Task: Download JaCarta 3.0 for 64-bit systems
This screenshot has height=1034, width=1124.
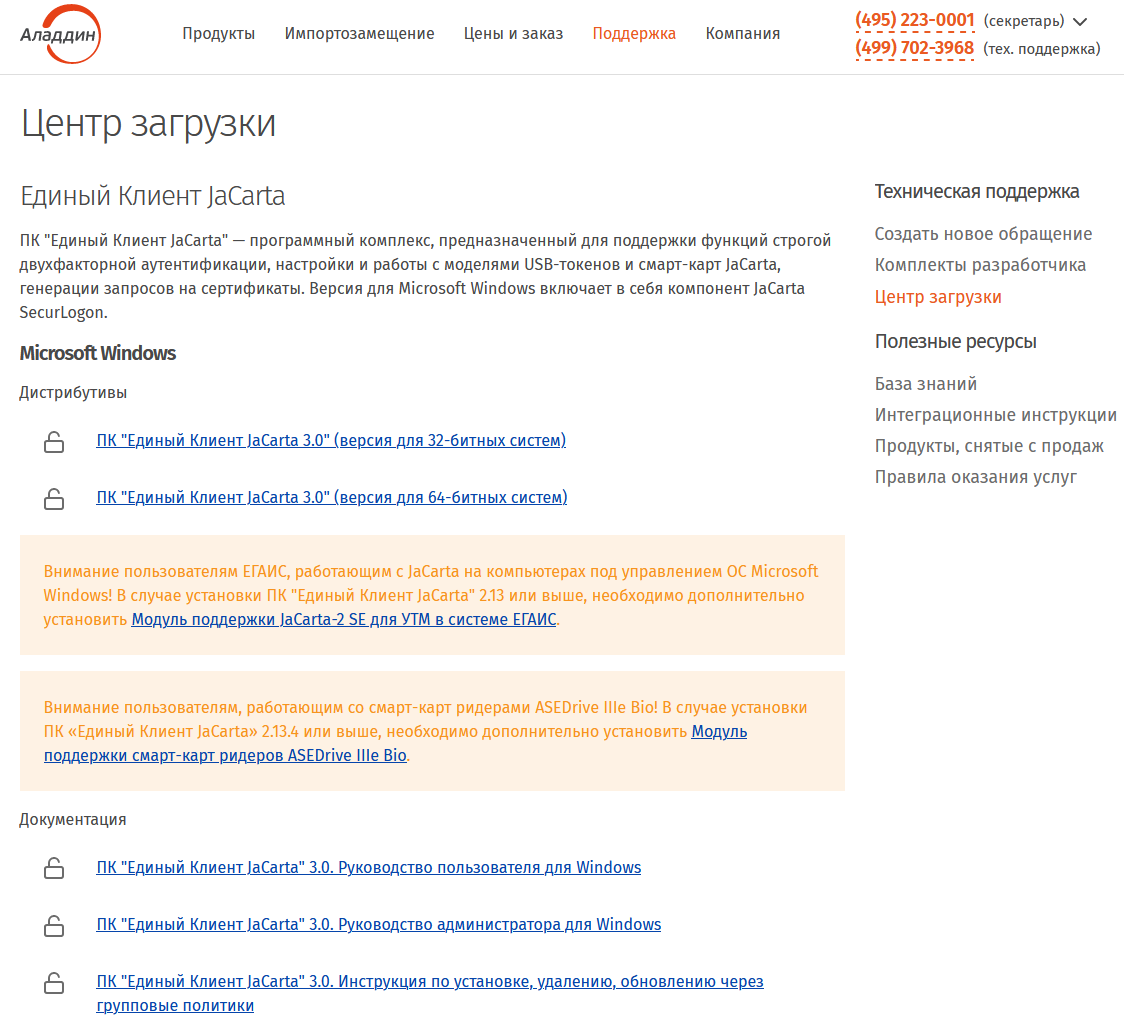Action: (332, 497)
